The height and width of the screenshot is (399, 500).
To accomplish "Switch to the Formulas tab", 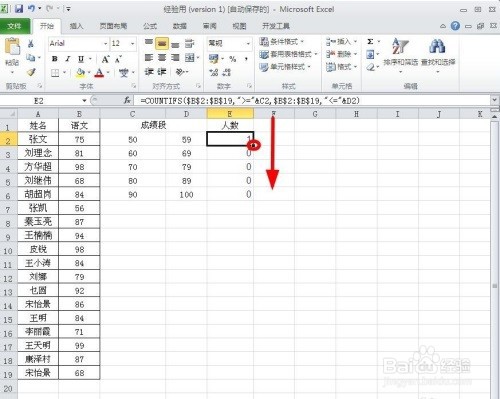I will pos(150,26).
